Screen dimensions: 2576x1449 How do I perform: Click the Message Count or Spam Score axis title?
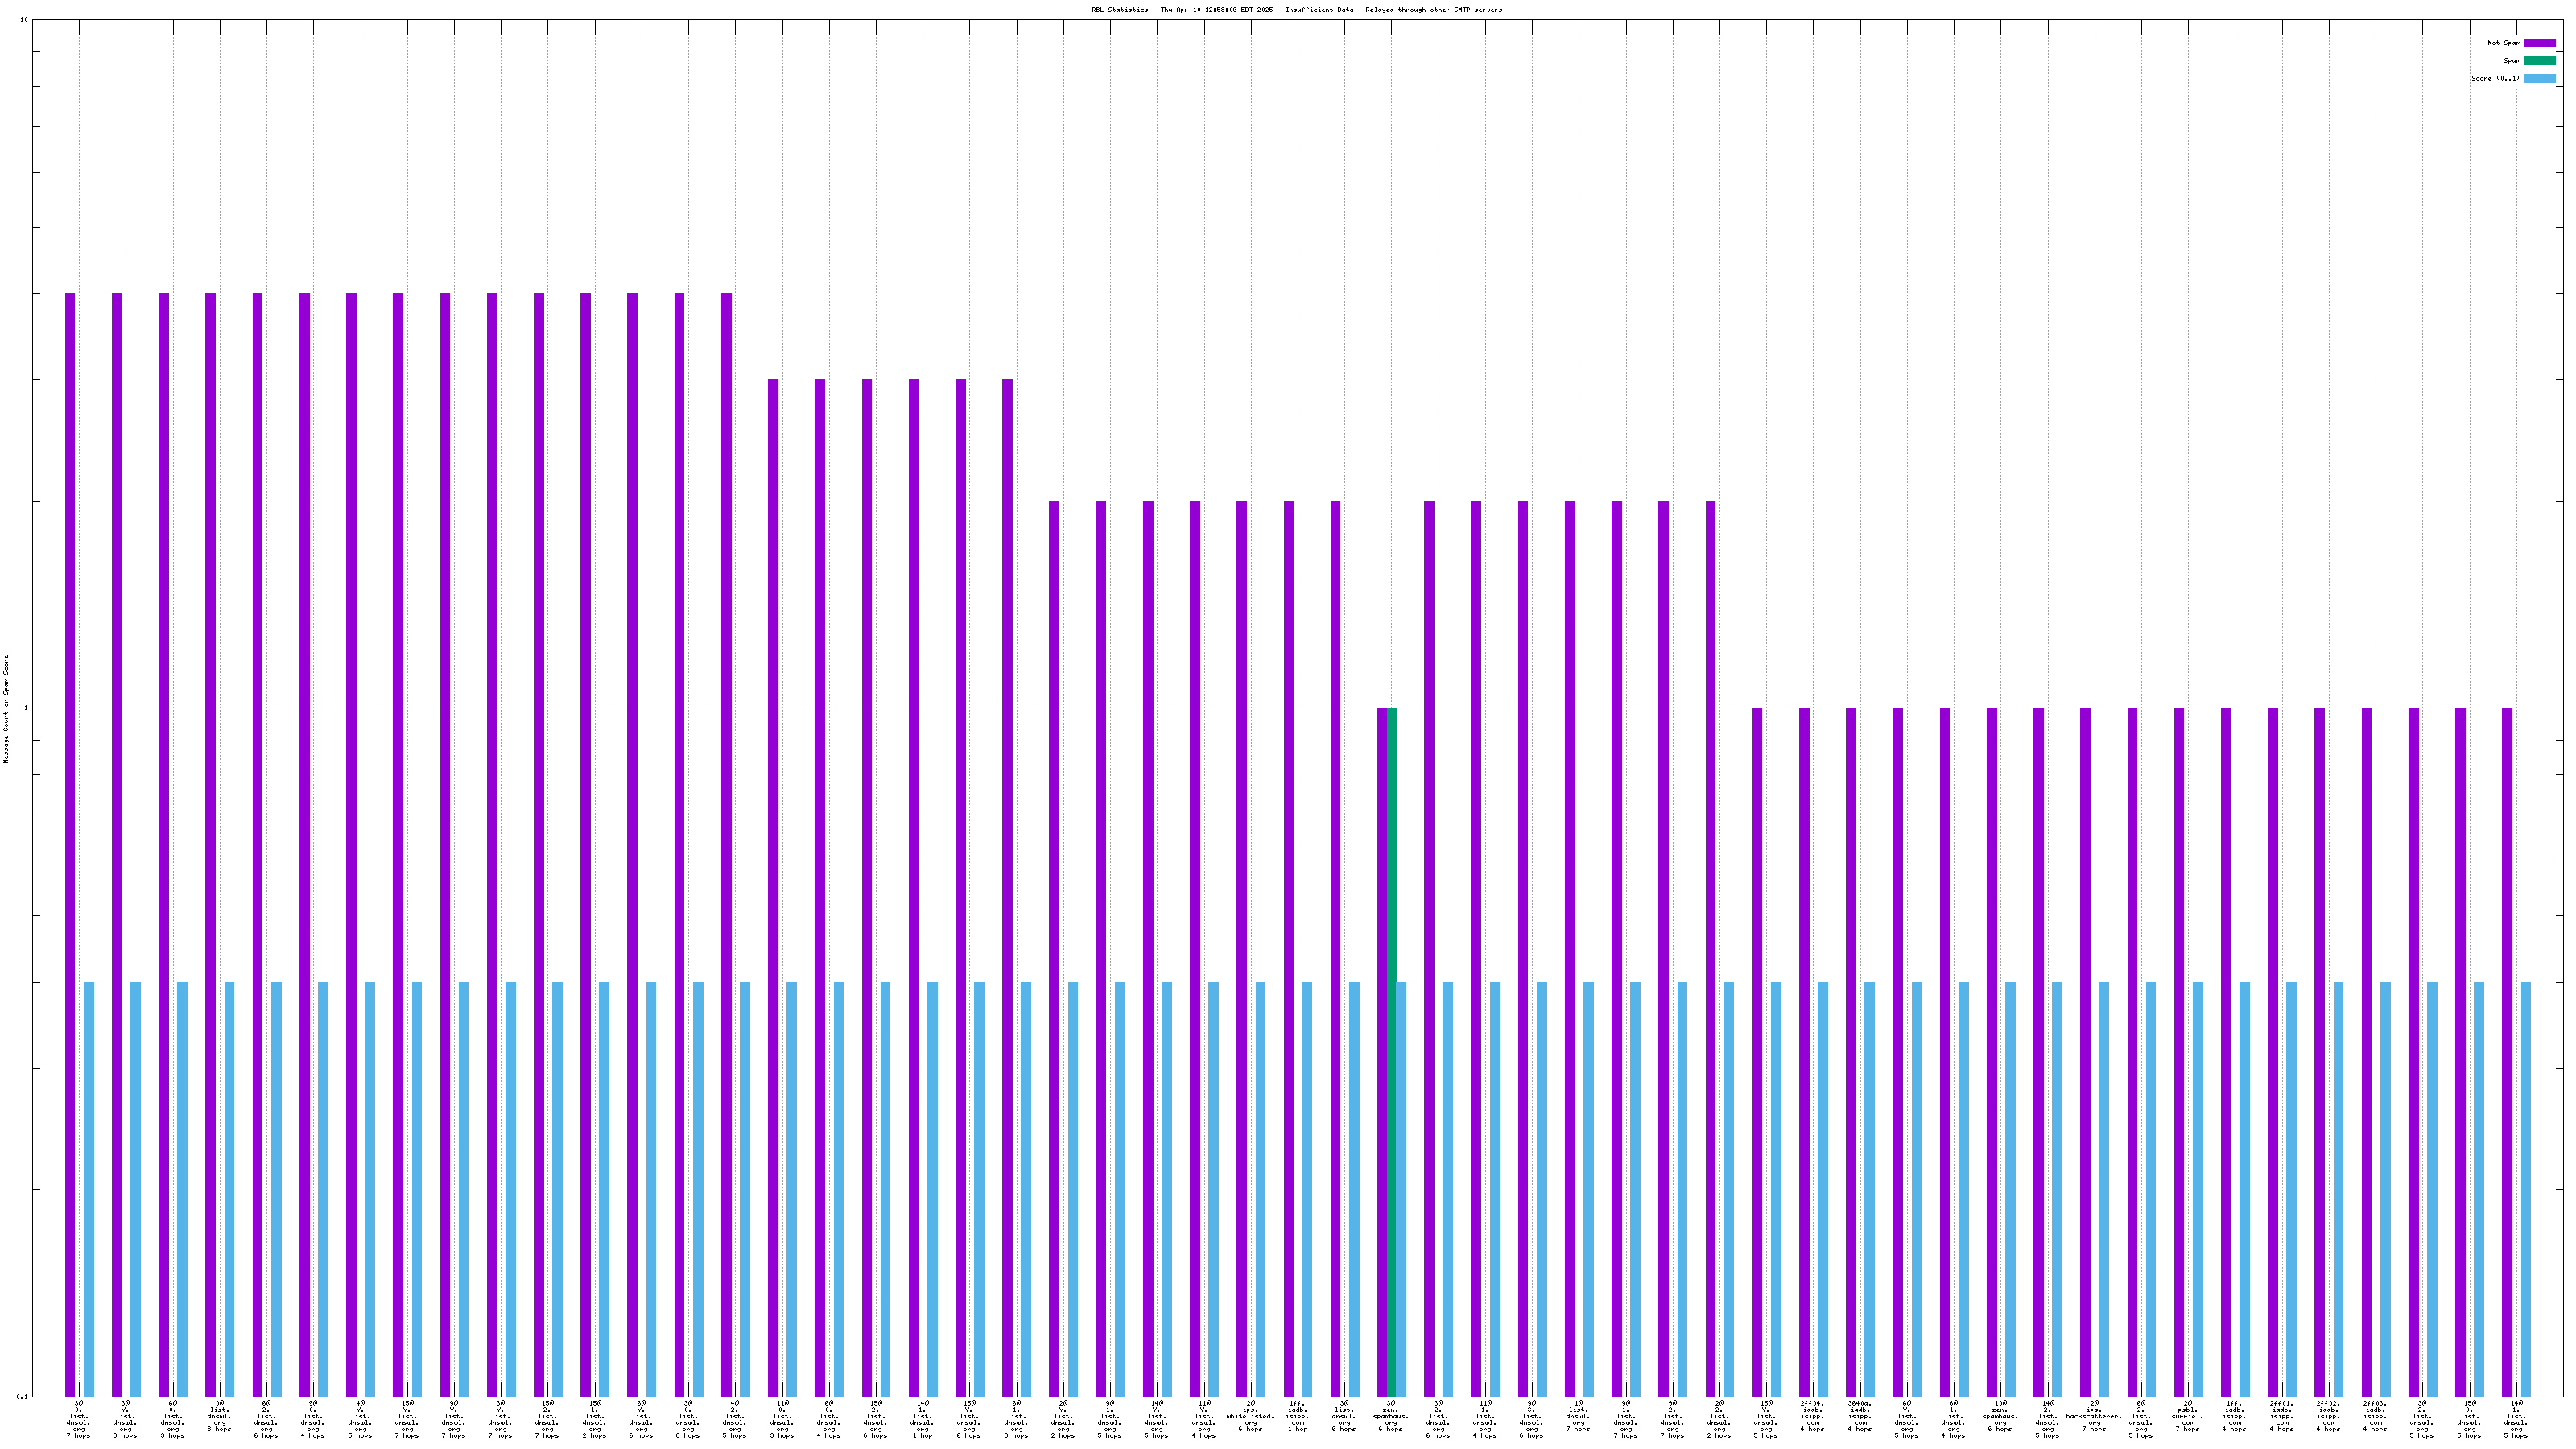pyautogui.click(x=6, y=709)
